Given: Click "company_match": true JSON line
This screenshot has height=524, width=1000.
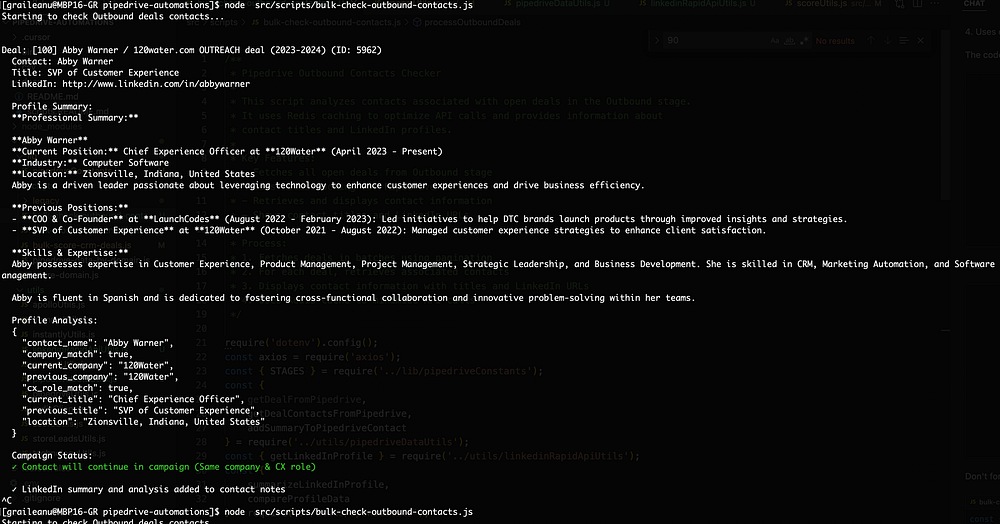Looking at the screenshot, I should tap(77, 354).
